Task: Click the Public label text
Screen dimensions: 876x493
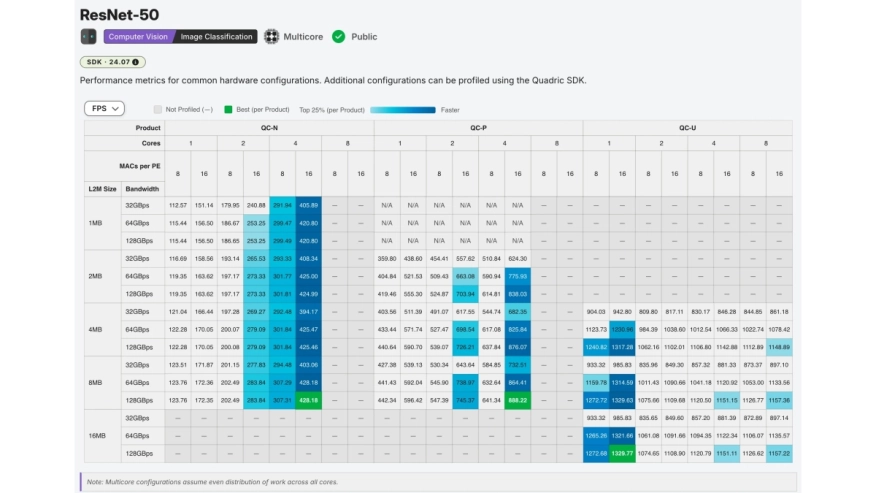Action: pyautogui.click(x=364, y=36)
